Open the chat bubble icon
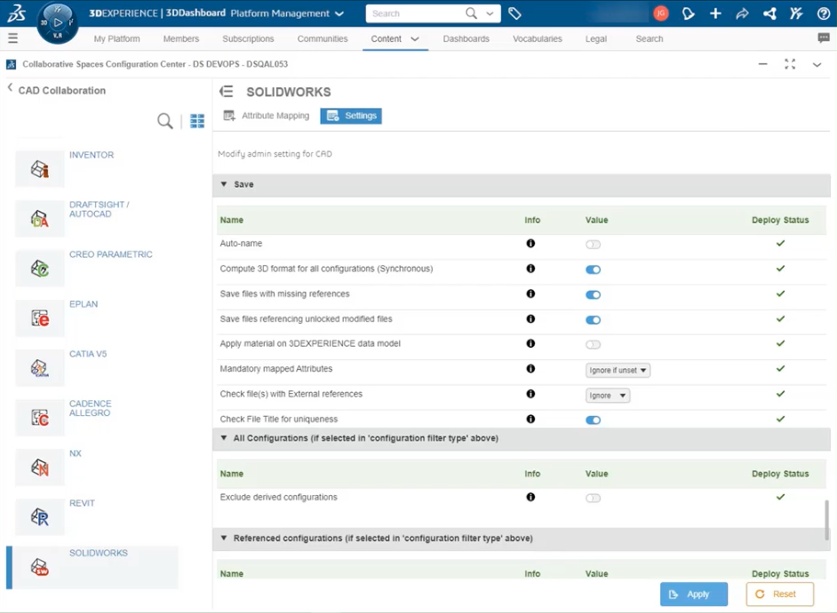The height and width of the screenshot is (613, 837). pyautogui.click(x=824, y=38)
